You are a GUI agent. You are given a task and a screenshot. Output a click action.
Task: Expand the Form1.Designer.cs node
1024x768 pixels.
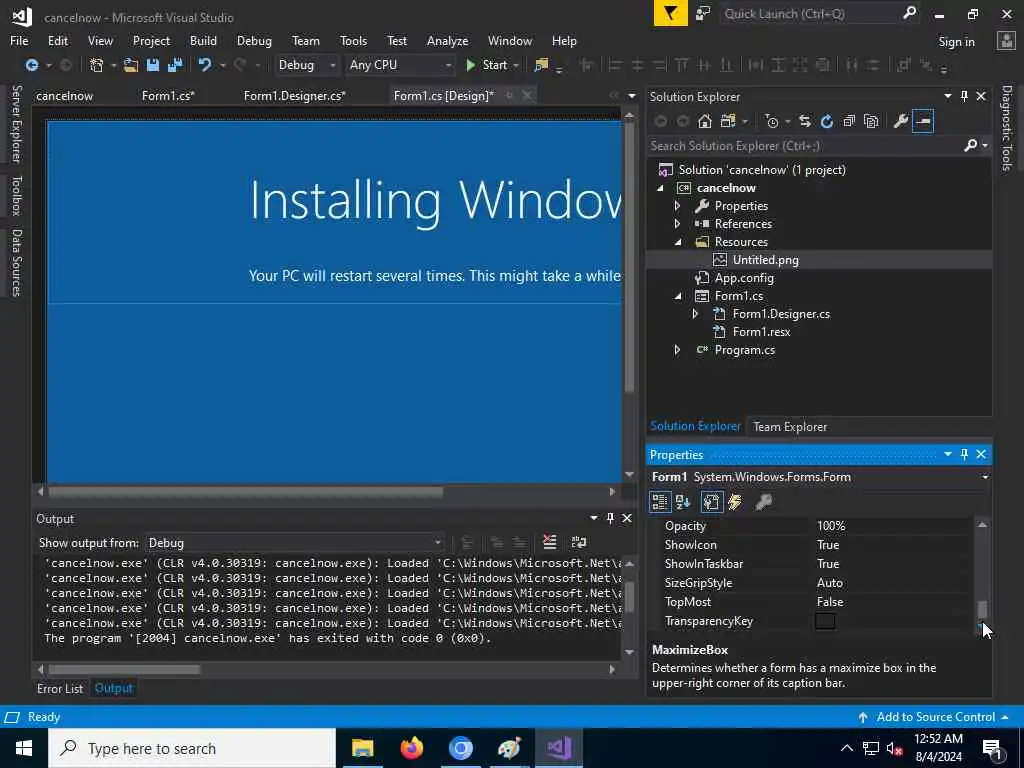(695, 314)
